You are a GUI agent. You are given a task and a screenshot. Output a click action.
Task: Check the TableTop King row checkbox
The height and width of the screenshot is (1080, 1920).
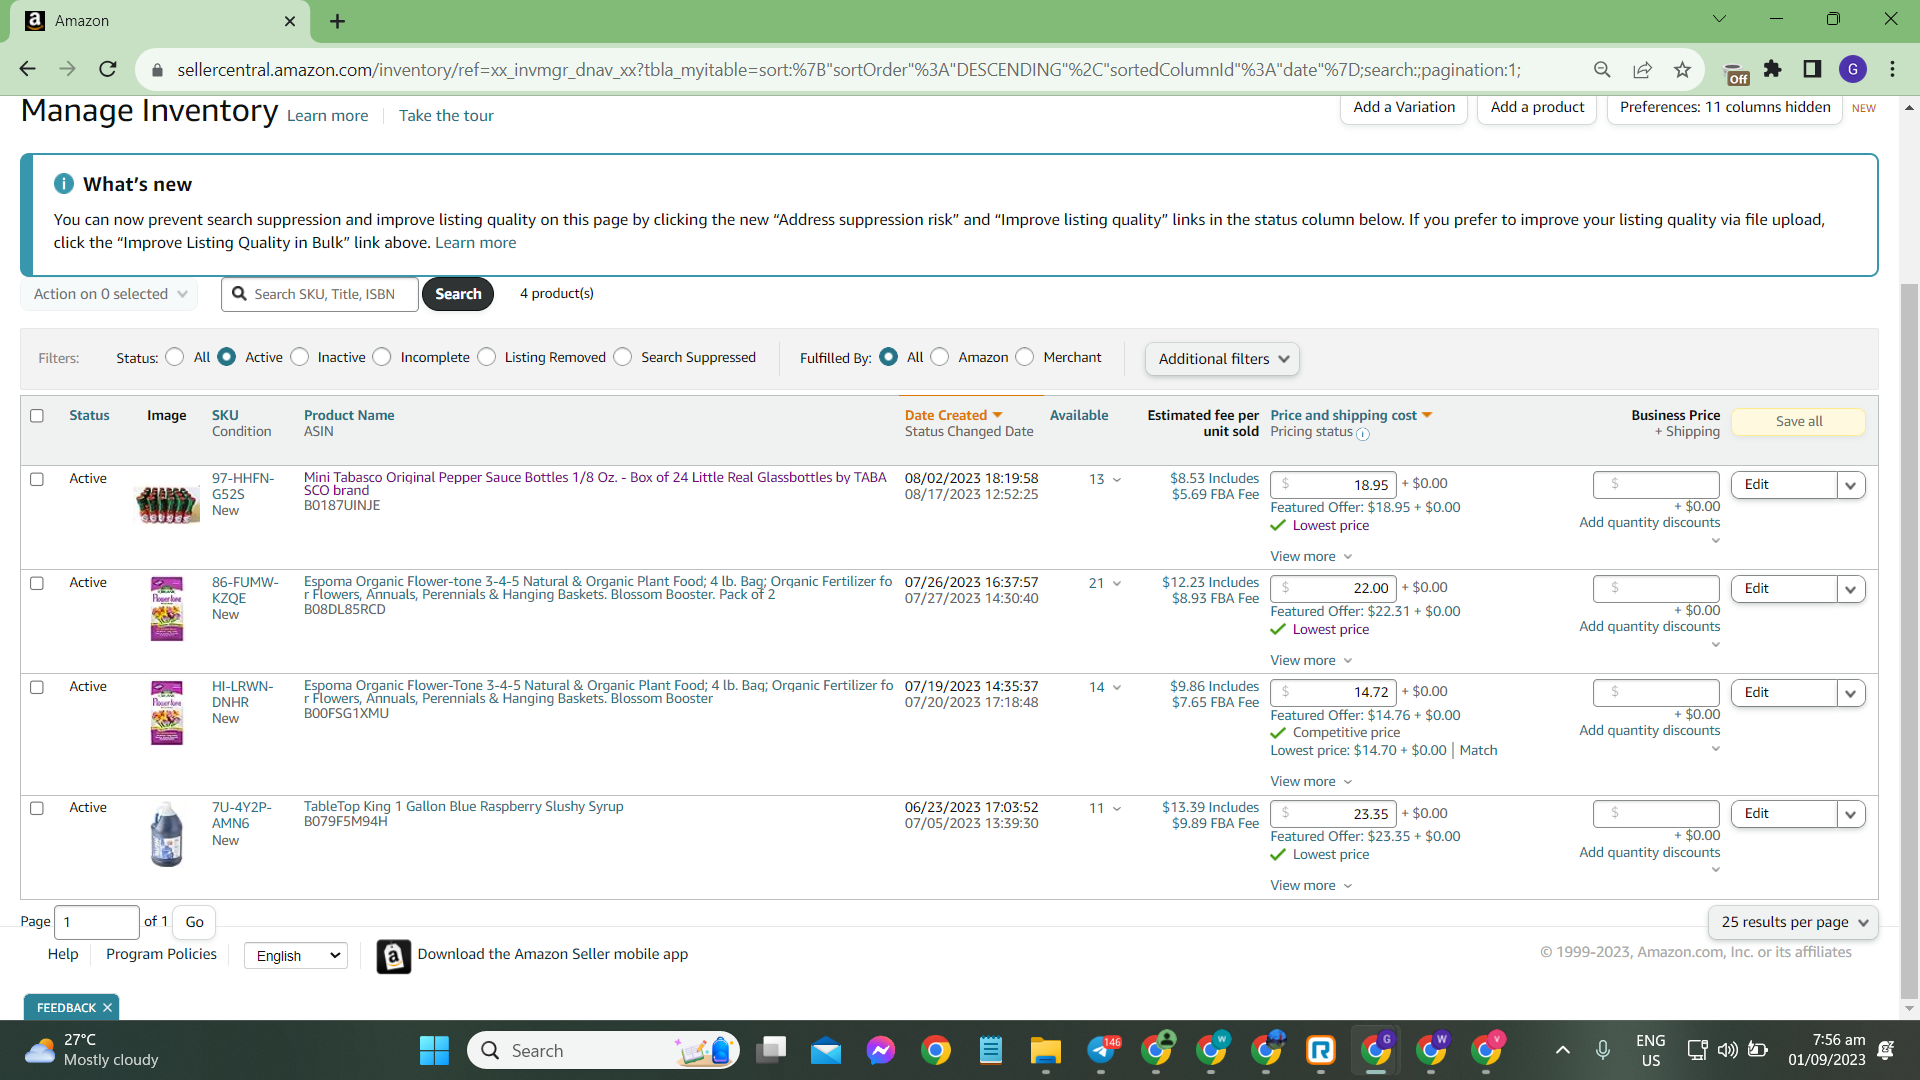37,809
